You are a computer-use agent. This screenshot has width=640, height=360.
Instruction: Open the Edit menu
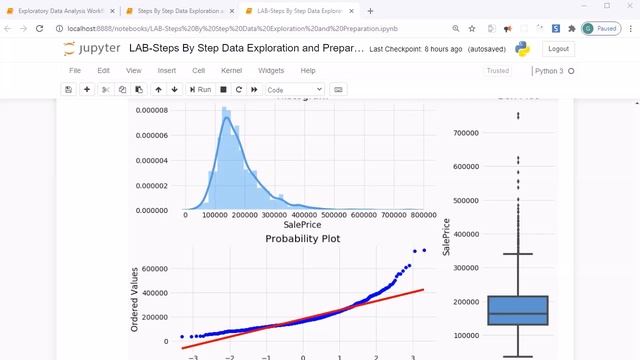click(x=103, y=71)
